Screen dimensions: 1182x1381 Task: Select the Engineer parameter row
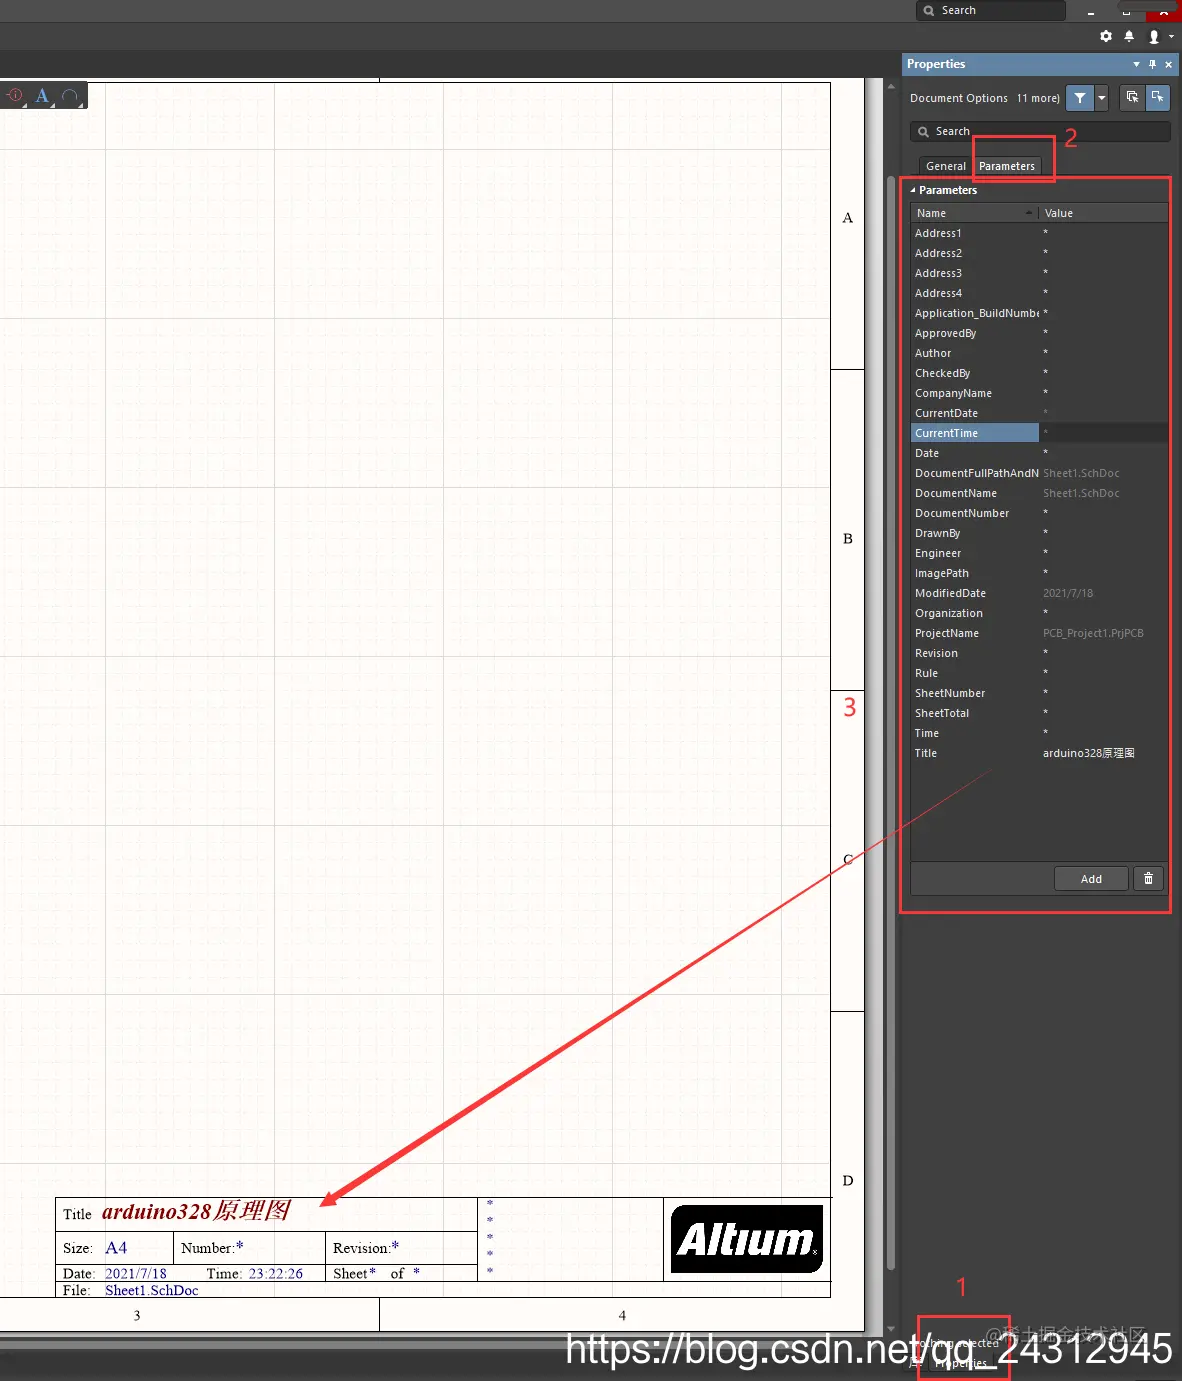[x=1039, y=553]
